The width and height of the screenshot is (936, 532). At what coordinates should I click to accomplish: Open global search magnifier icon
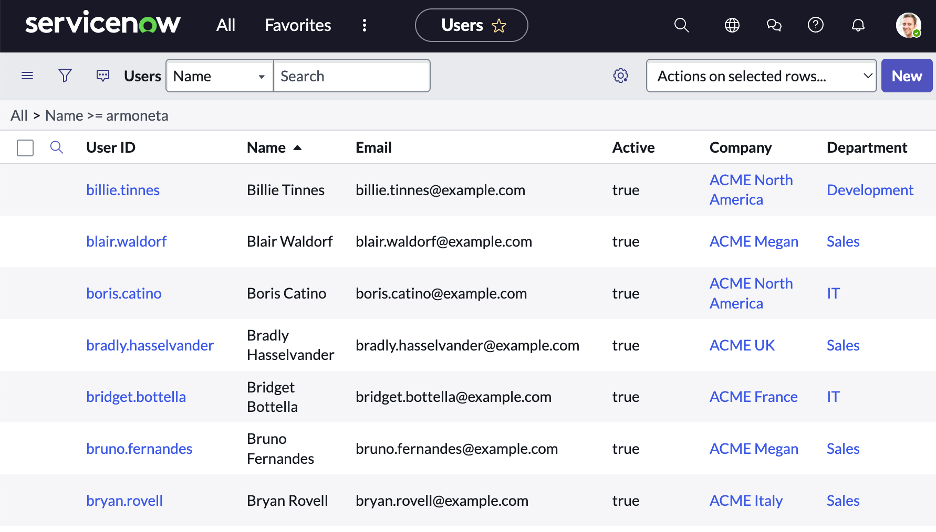[x=681, y=25]
